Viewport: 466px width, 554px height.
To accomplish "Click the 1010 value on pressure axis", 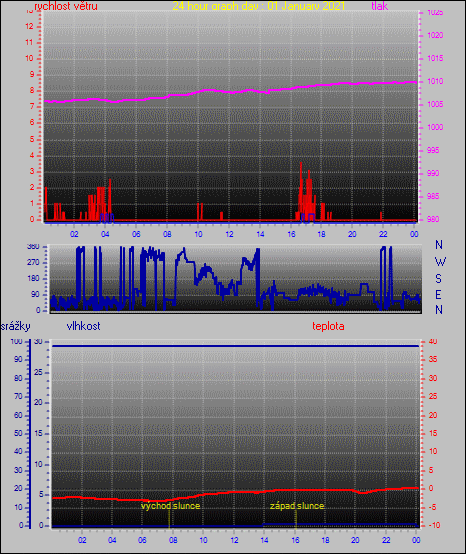I will [x=435, y=81].
